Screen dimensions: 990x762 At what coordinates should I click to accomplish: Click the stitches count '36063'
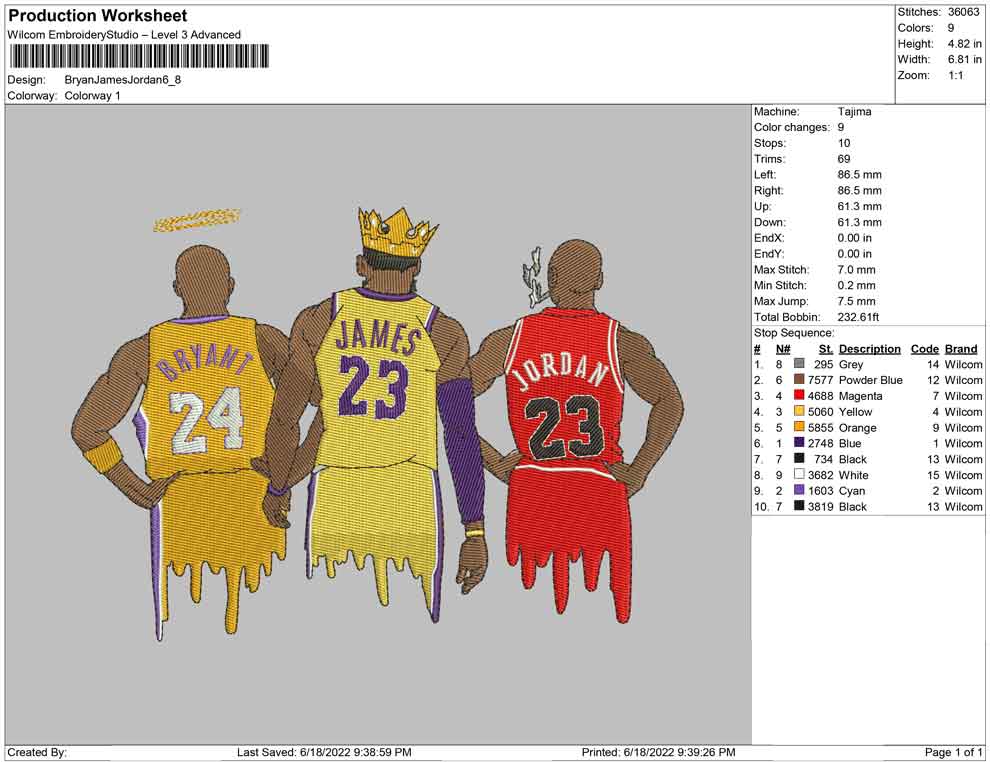(964, 12)
